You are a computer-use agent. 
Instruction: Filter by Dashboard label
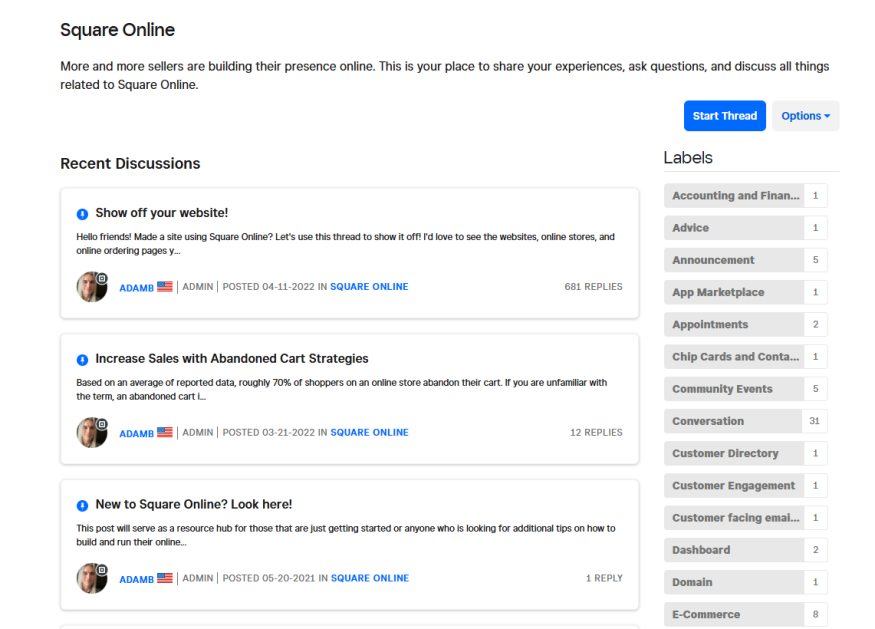point(734,550)
